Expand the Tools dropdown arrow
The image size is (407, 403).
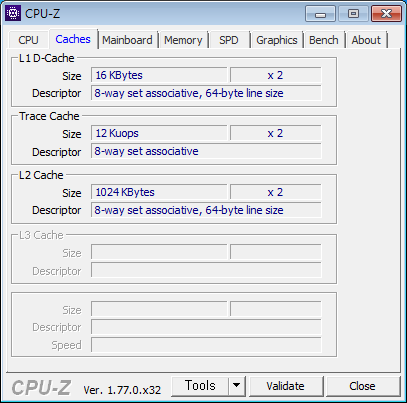point(237,386)
